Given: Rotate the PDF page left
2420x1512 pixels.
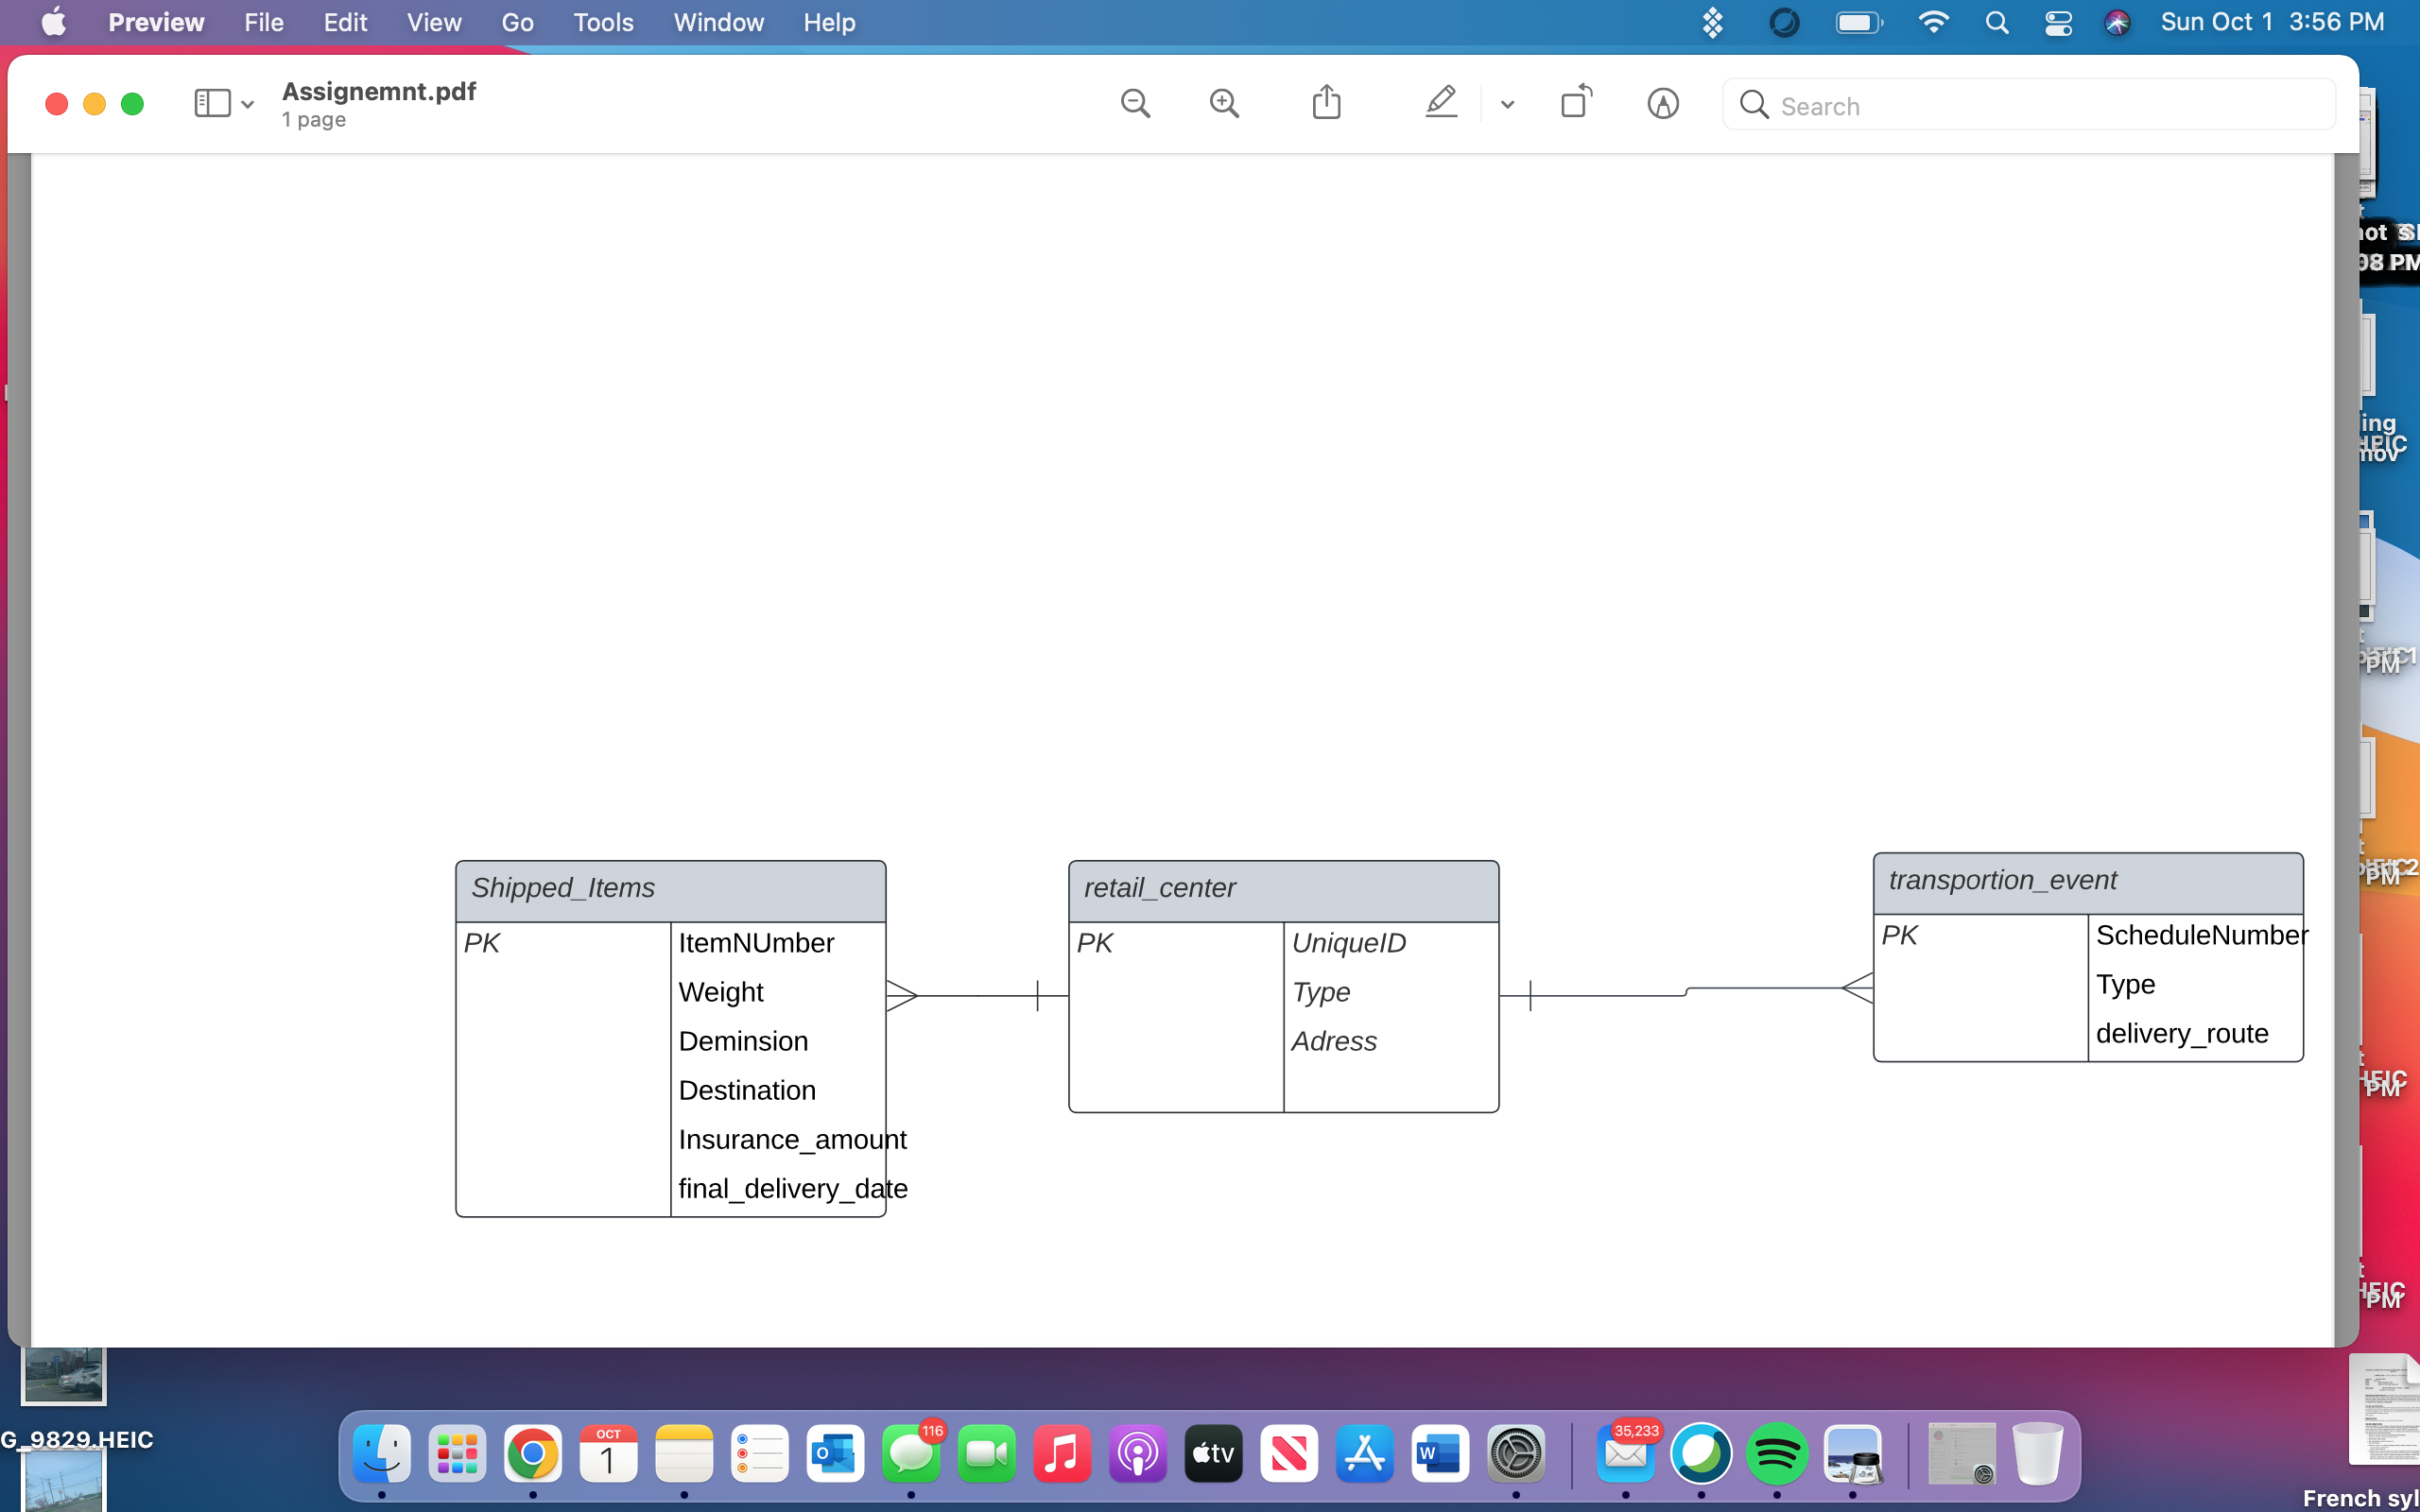Looking at the screenshot, I should (1575, 103).
